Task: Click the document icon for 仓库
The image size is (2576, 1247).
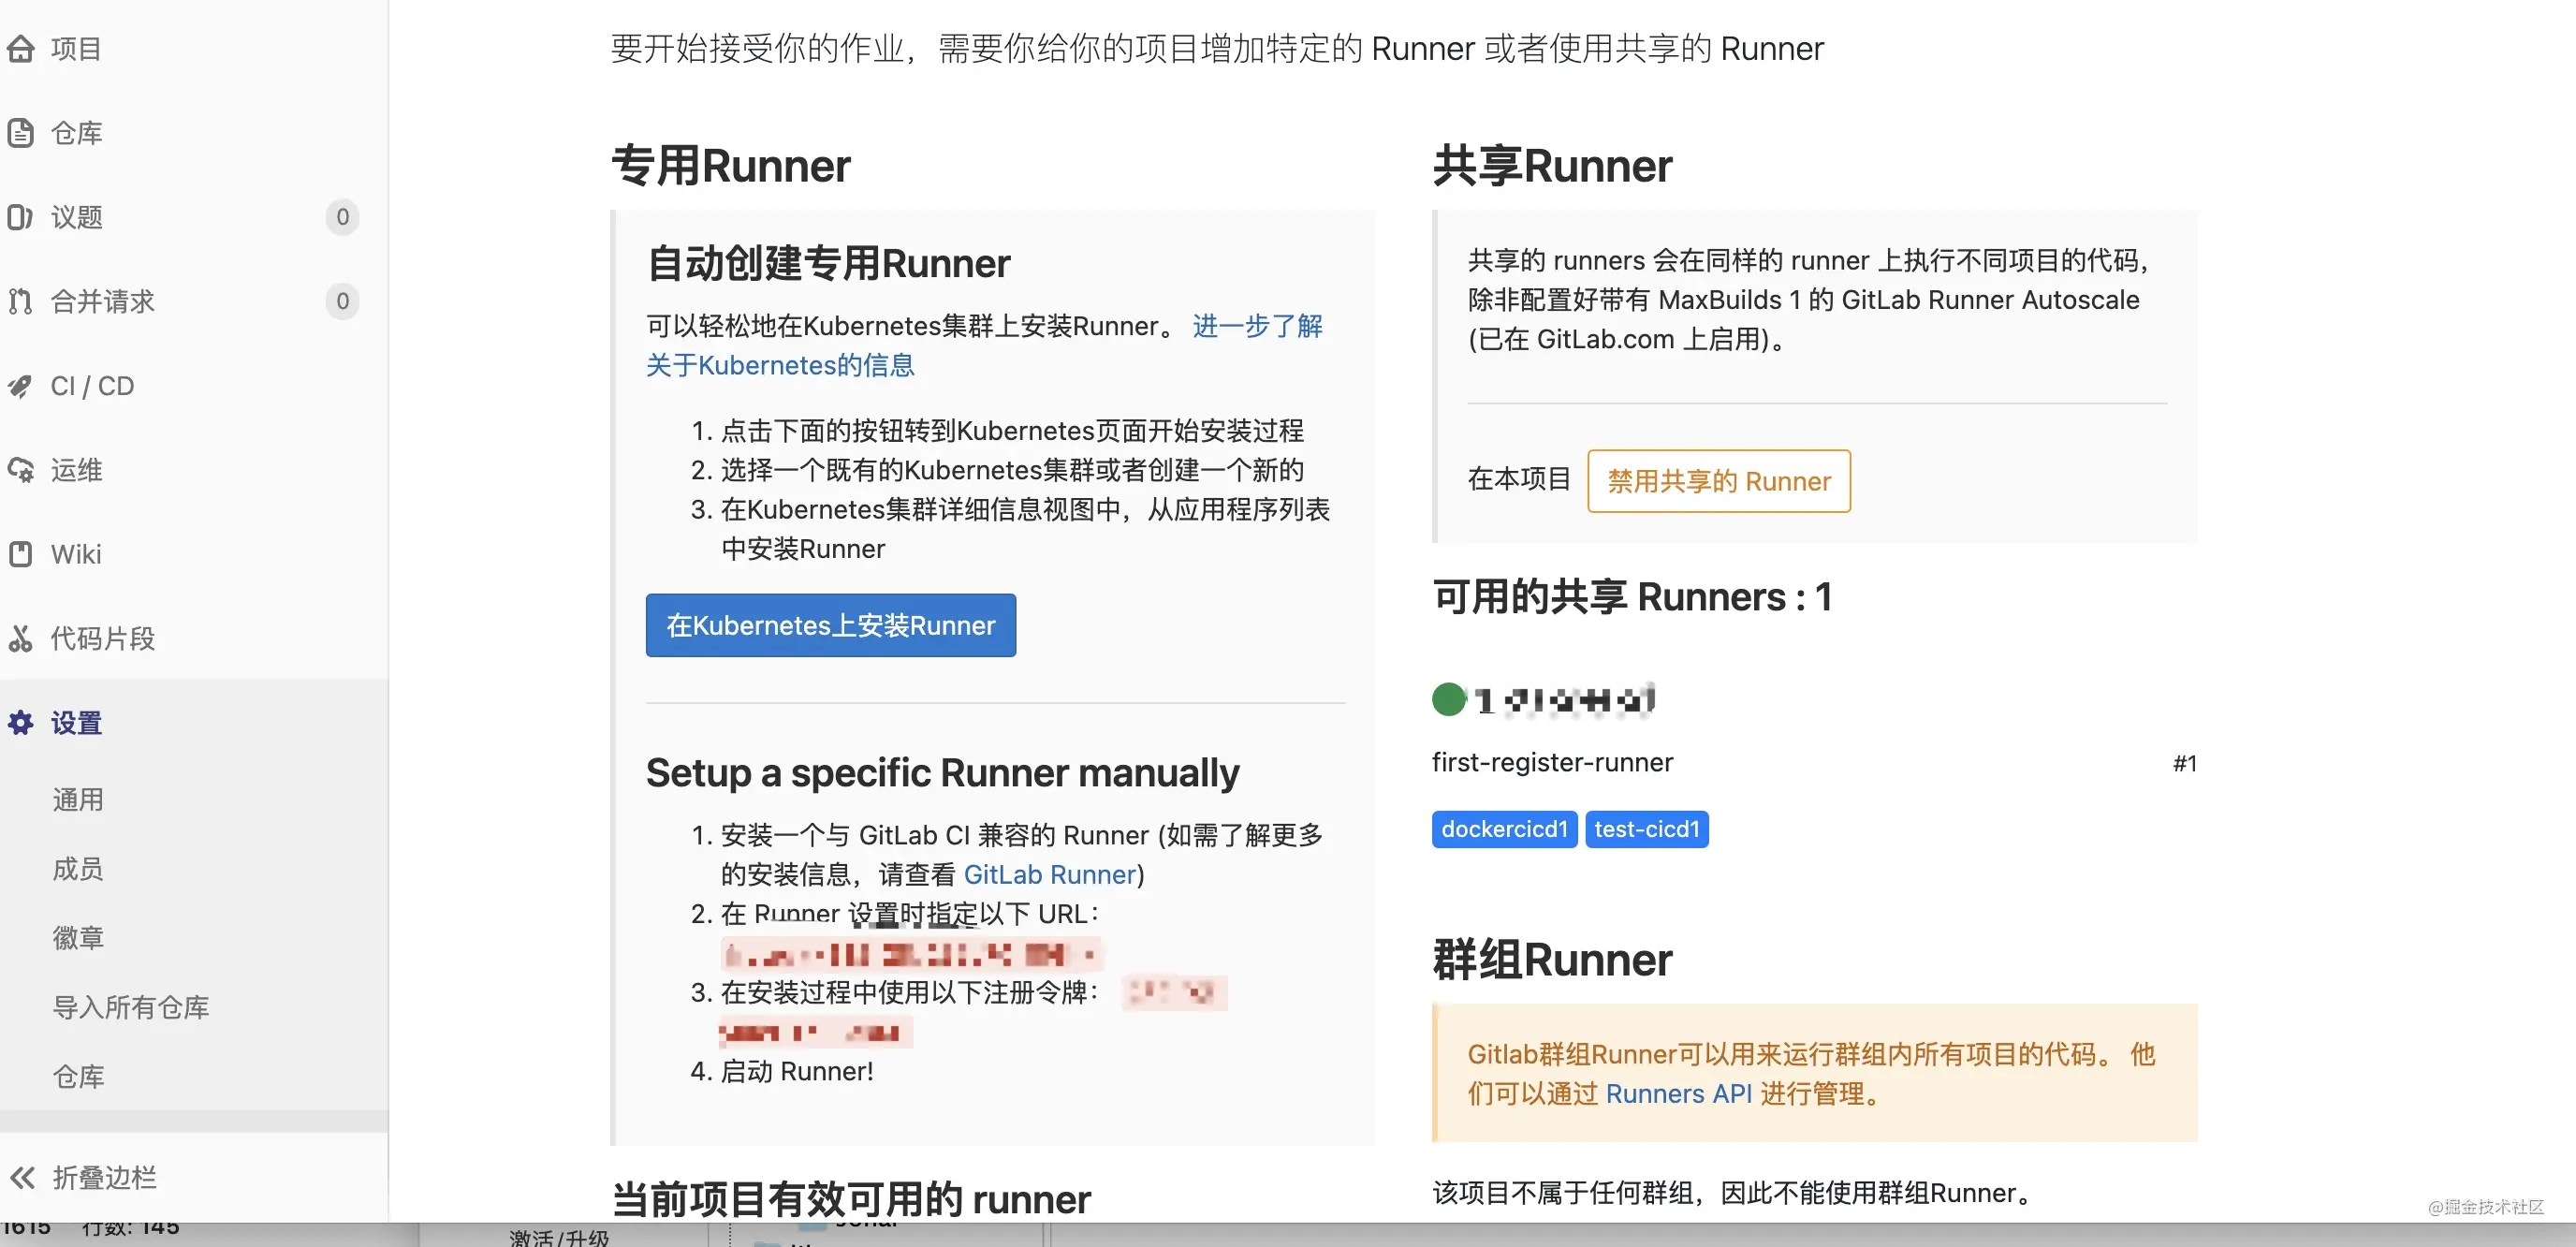Action: coord(21,133)
